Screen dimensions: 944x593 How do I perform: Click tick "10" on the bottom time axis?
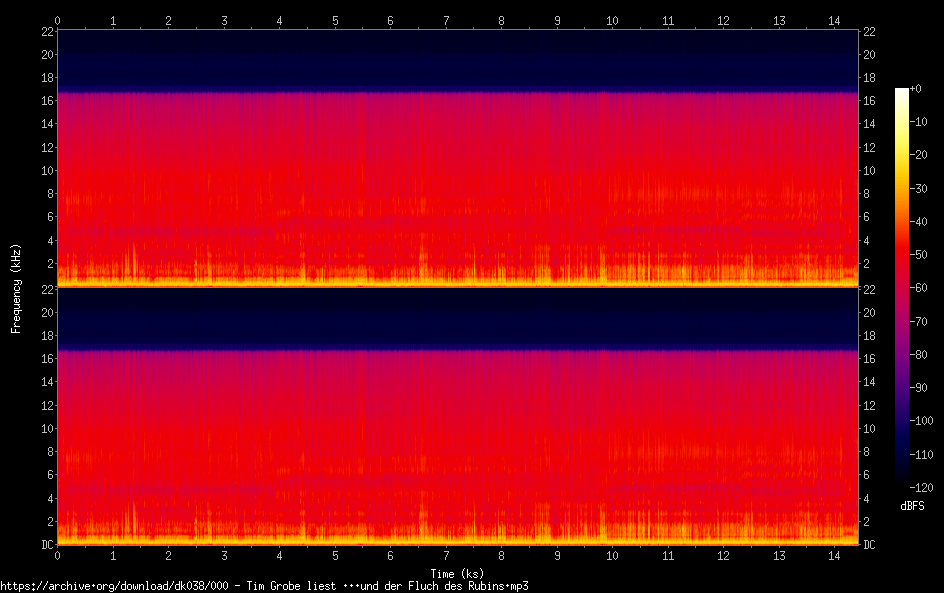[612, 556]
